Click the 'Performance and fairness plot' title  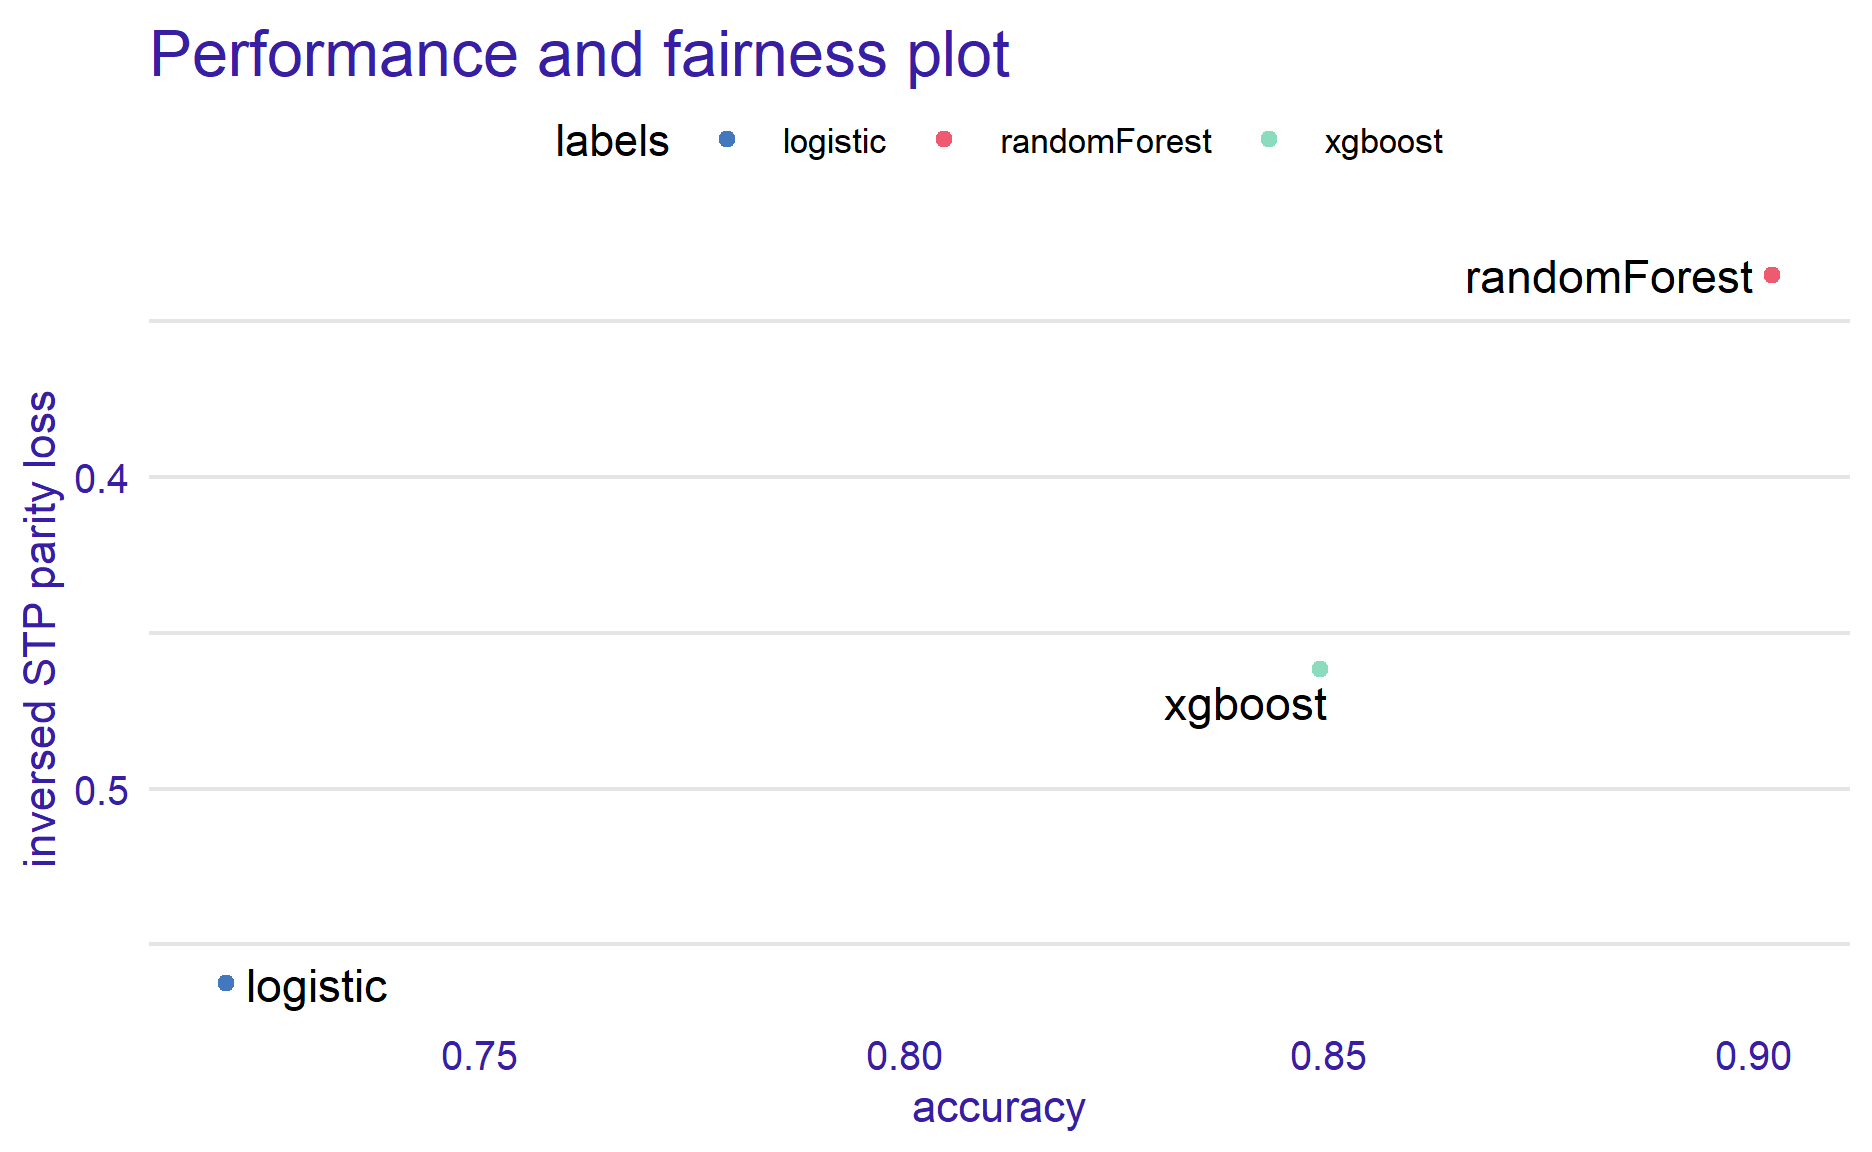[579, 54]
